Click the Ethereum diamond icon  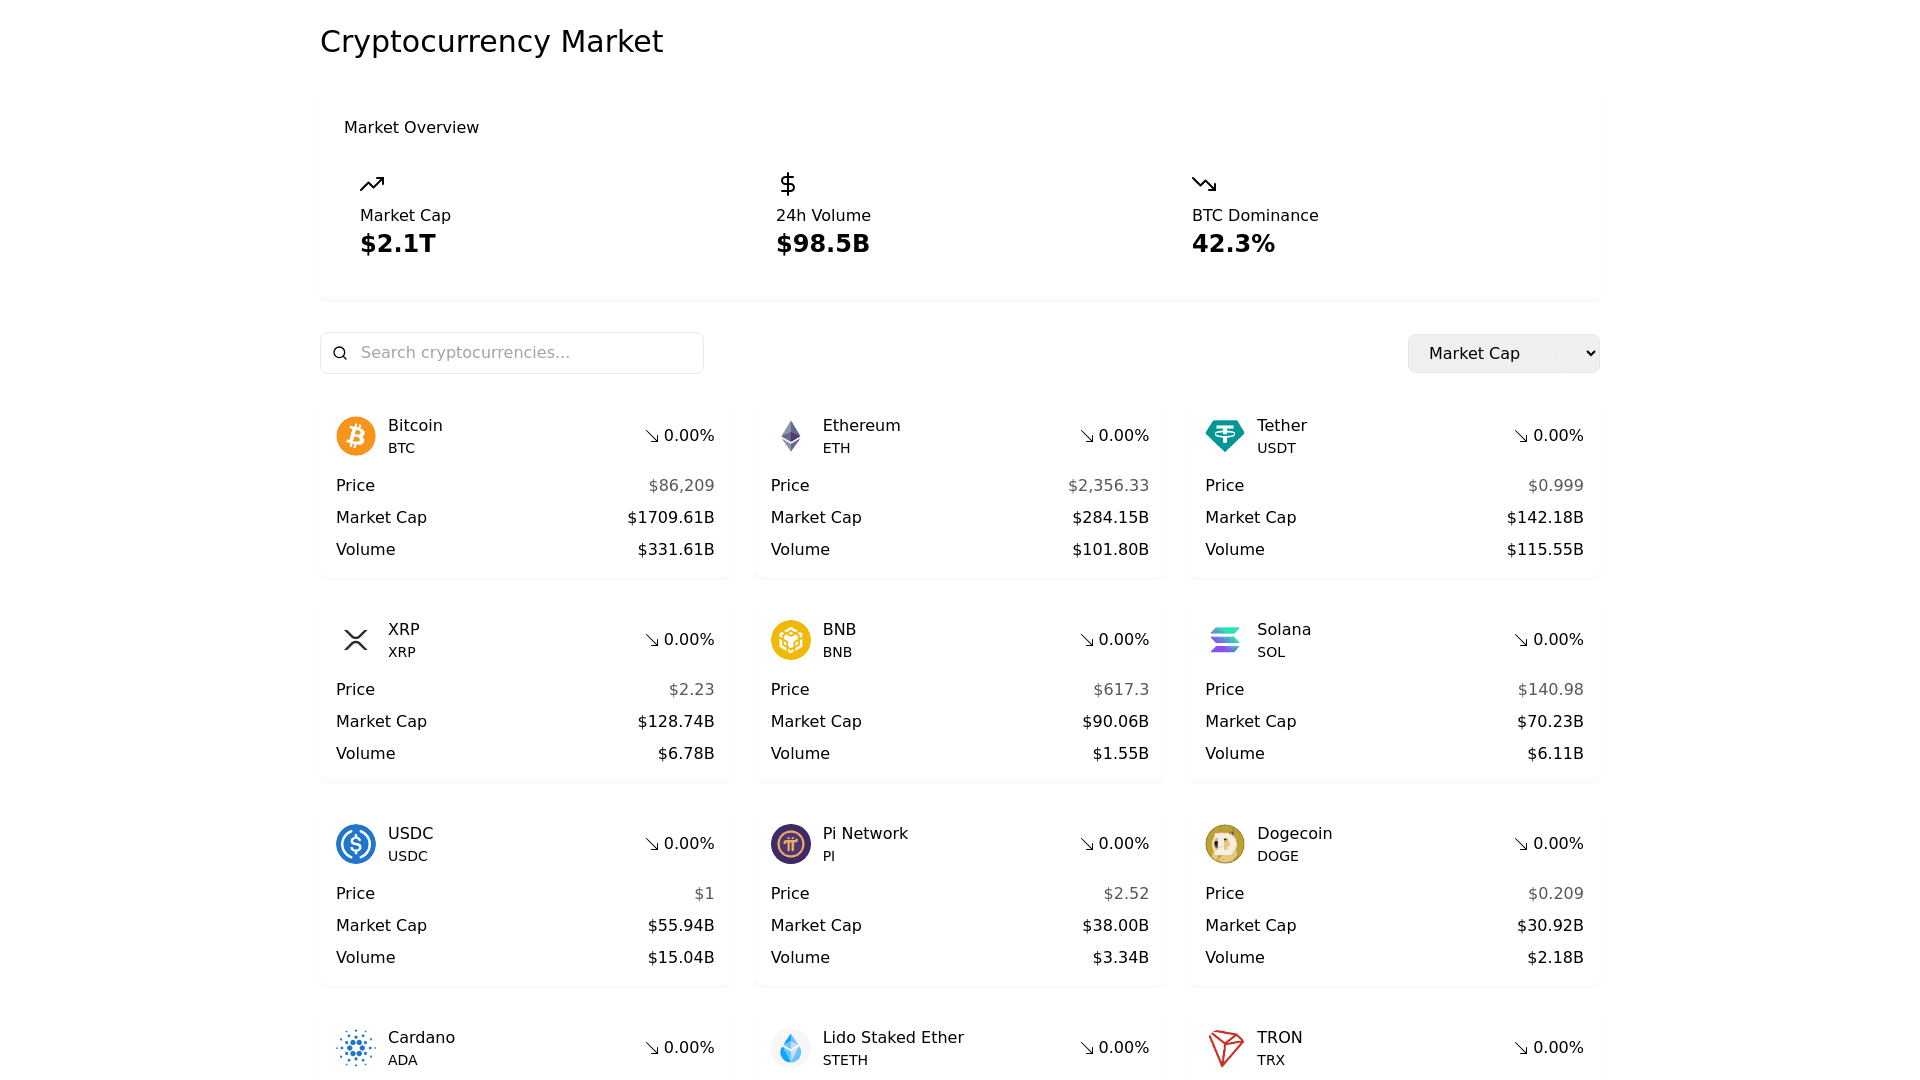pos(790,436)
